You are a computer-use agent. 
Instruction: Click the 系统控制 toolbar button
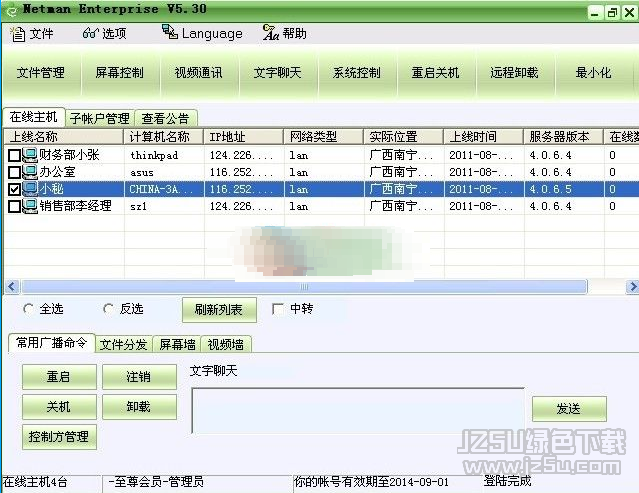[357, 73]
